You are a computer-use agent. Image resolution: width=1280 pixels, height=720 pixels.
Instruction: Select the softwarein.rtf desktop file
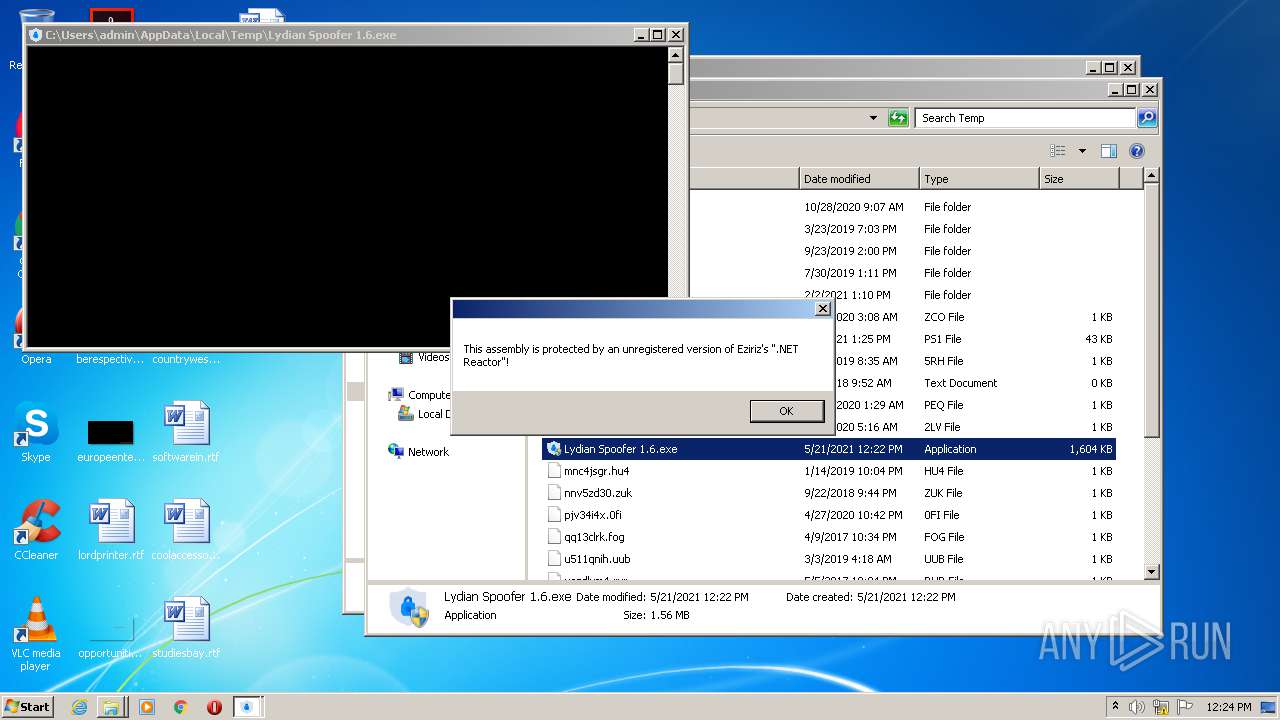coord(186,433)
